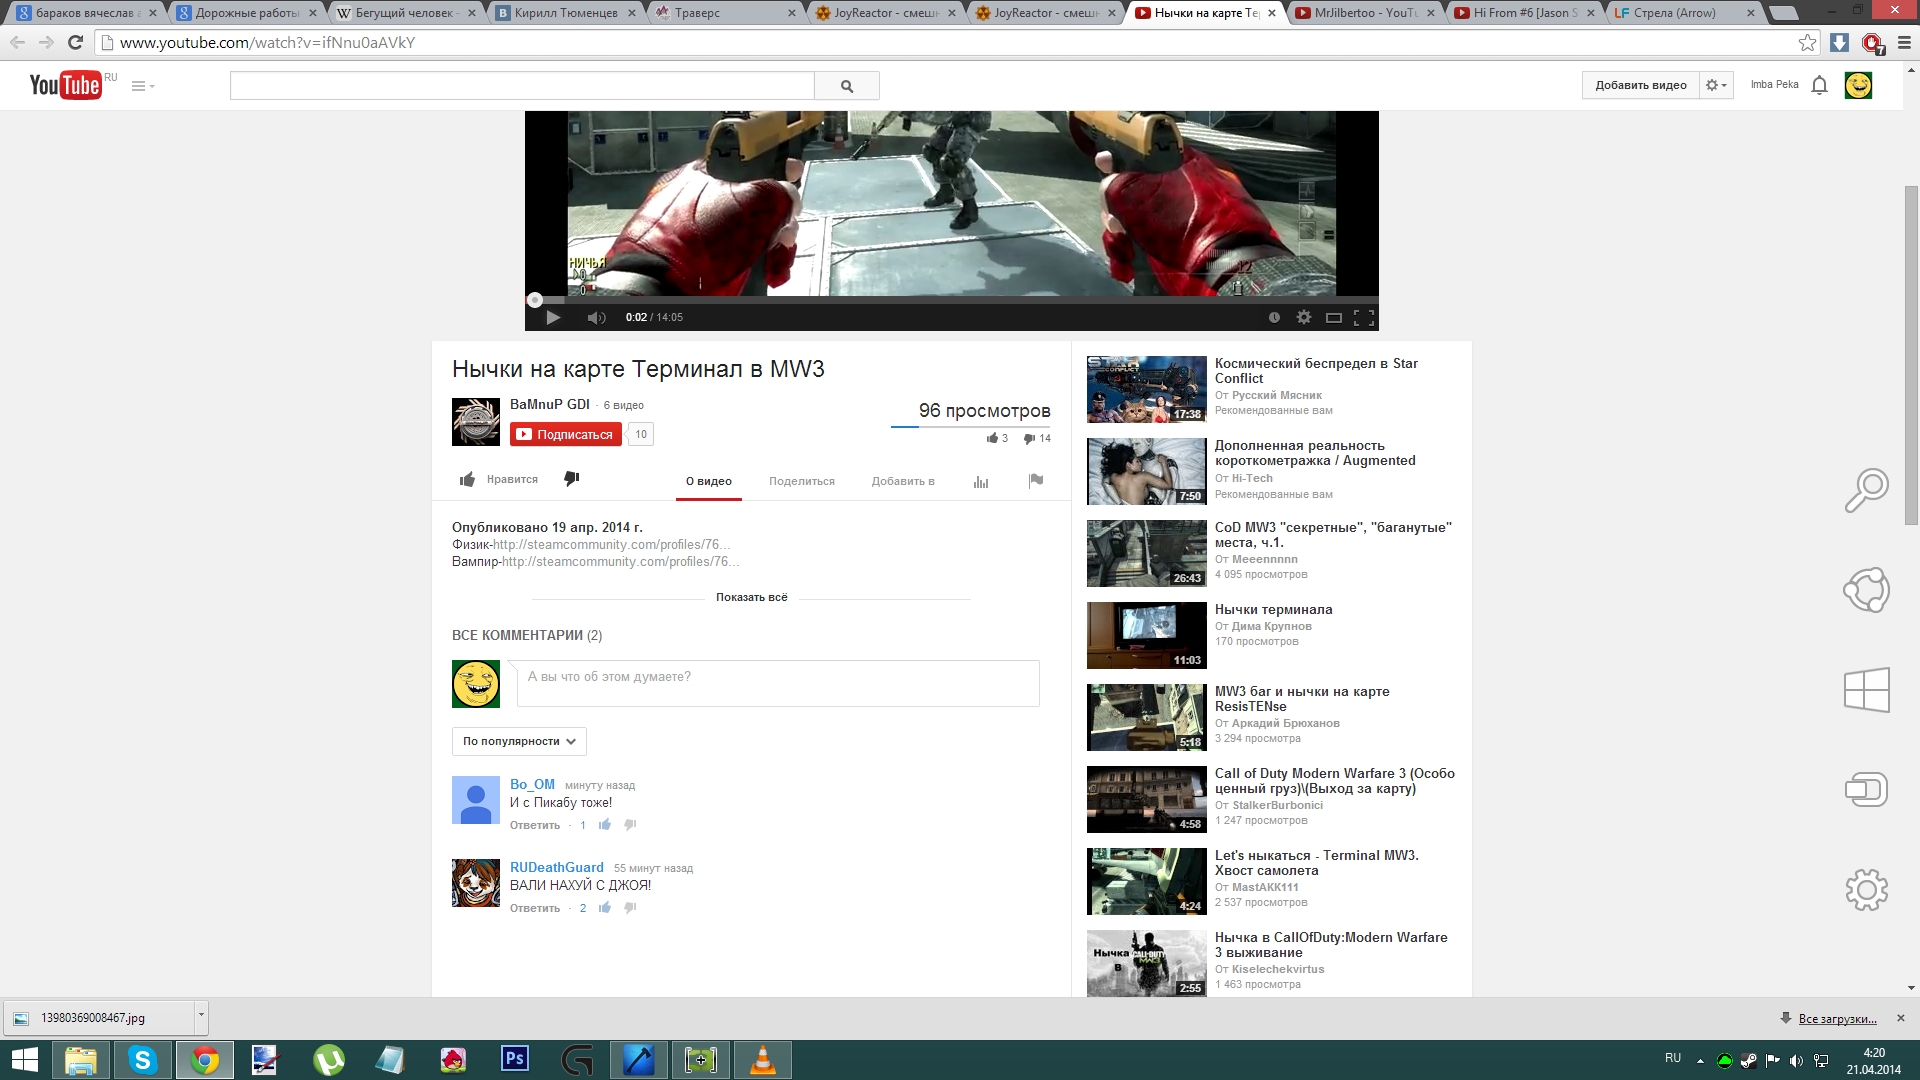This screenshot has width=1920, height=1080.
Task: Select the О видео tab
Action: click(x=709, y=481)
